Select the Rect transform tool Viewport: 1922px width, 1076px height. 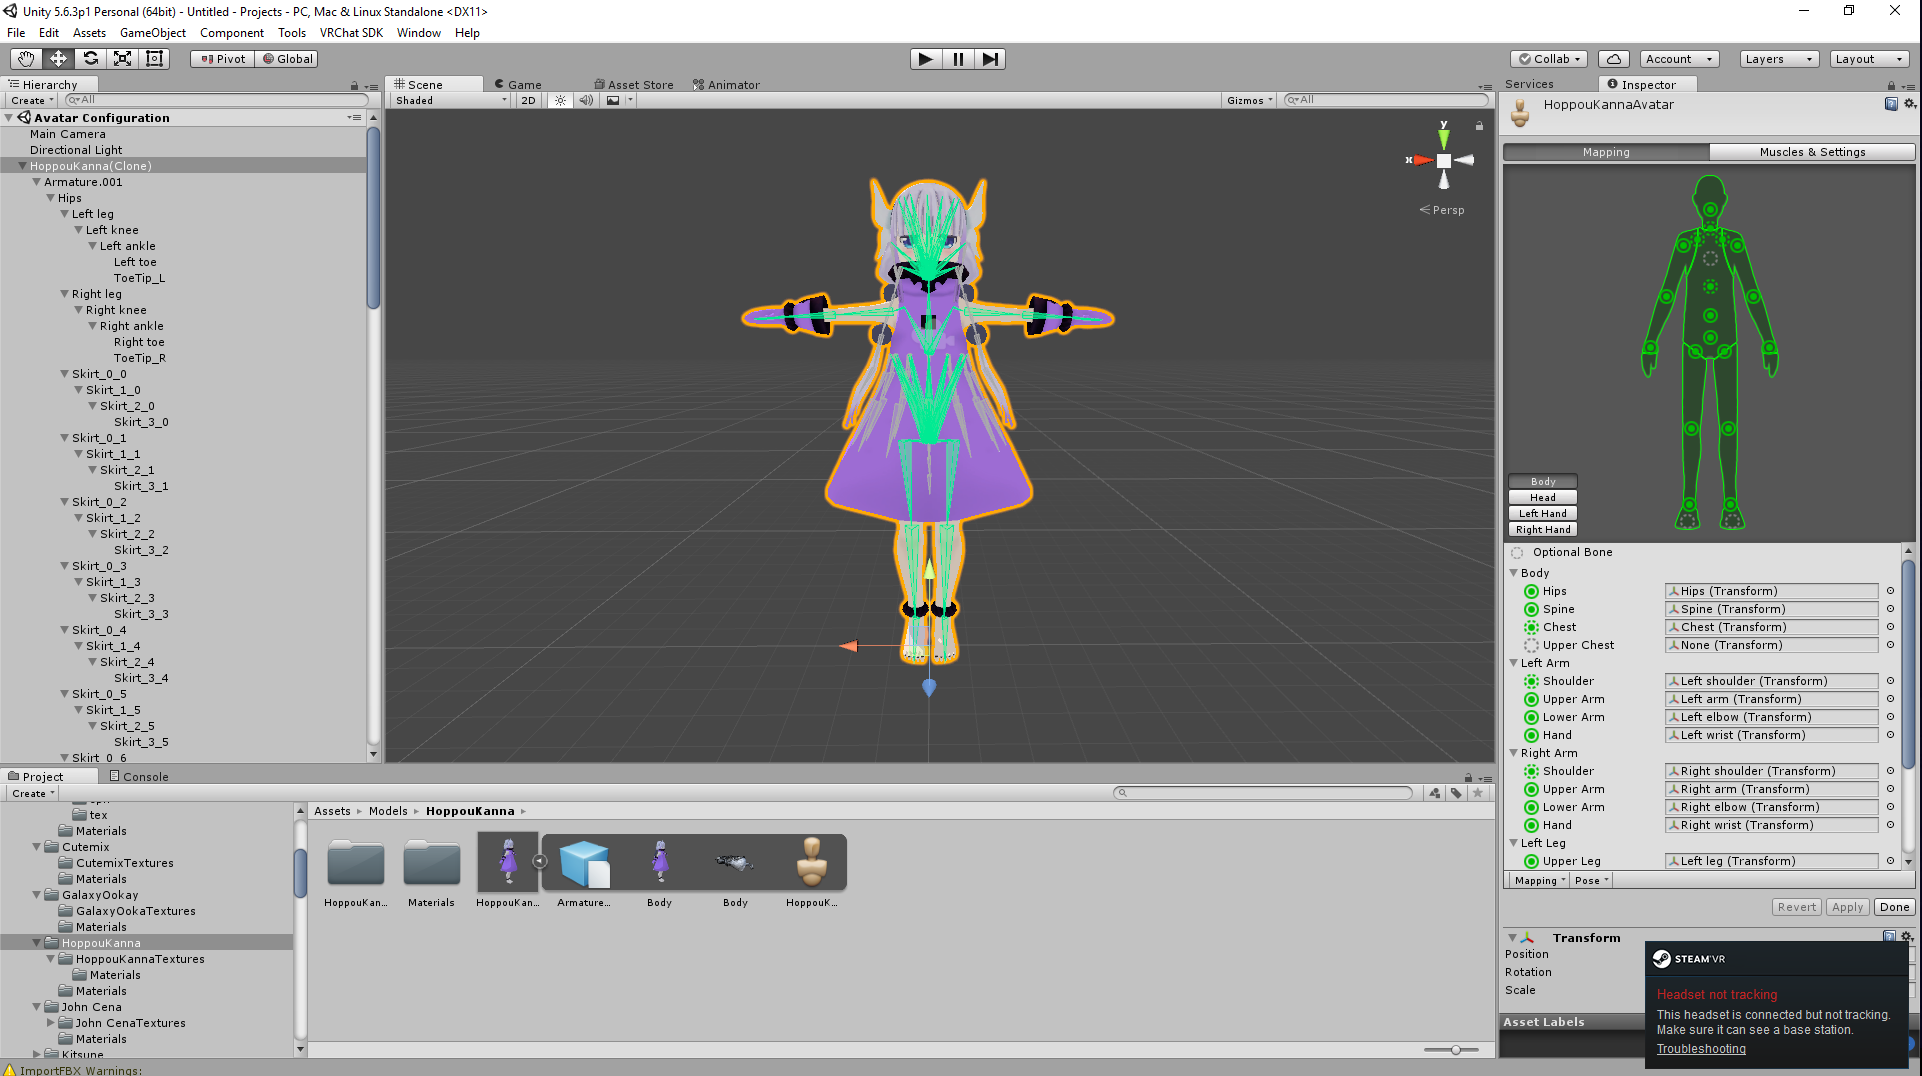pyautogui.click(x=154, y=59)
